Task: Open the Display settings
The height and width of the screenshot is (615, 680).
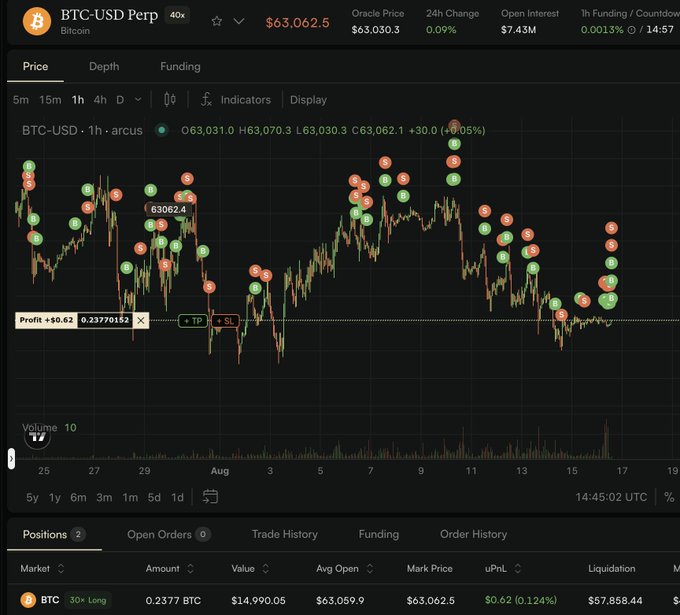Action: pos(308,100)
